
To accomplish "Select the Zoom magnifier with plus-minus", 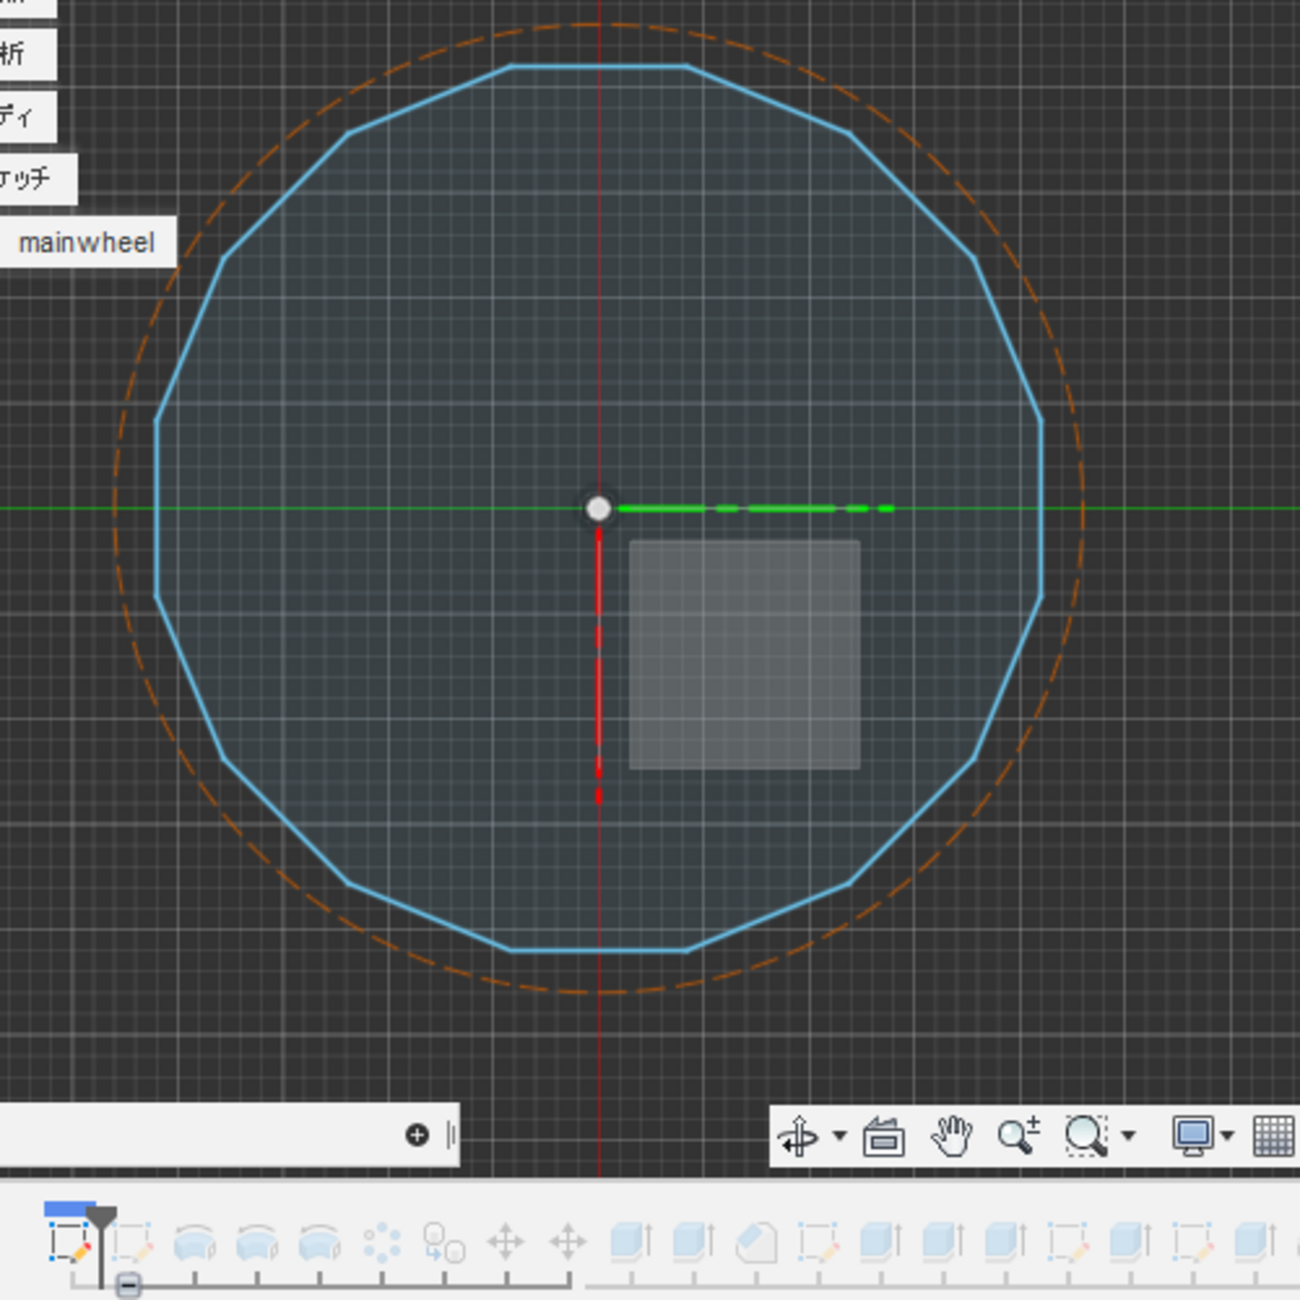I will [x=1018, y=1136].
